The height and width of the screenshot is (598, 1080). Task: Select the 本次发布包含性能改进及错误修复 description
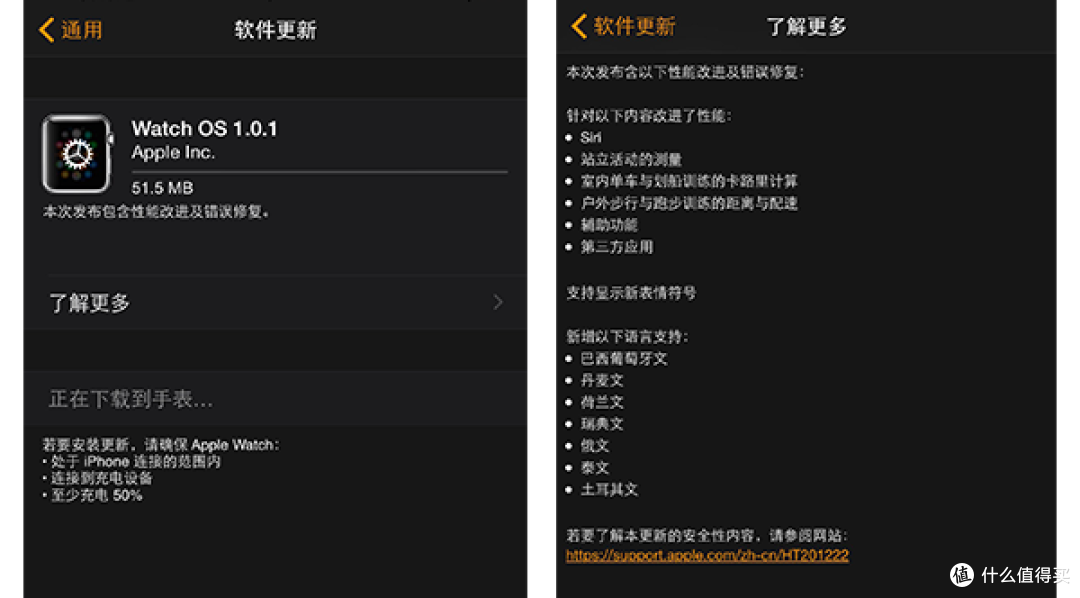click(156, 212)
